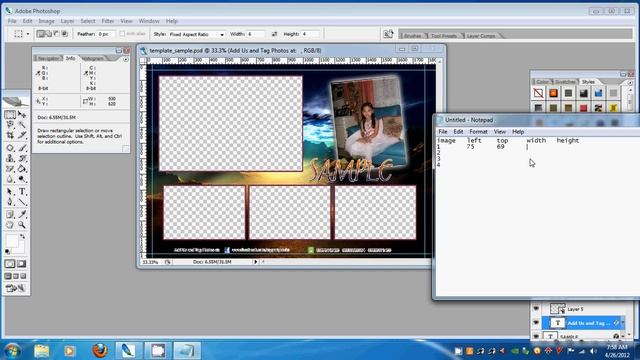The width and height of the screenshot is (640, 360).
Task: Select the Clone Stamp tool
Action: coord(10,158)
